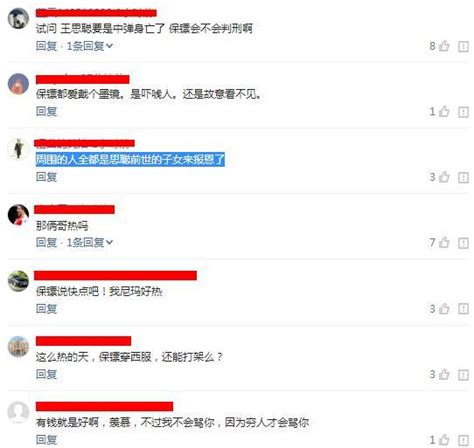Reply to the first comment
The height and width of the screenshot is (448, 474).
(47, 46)
